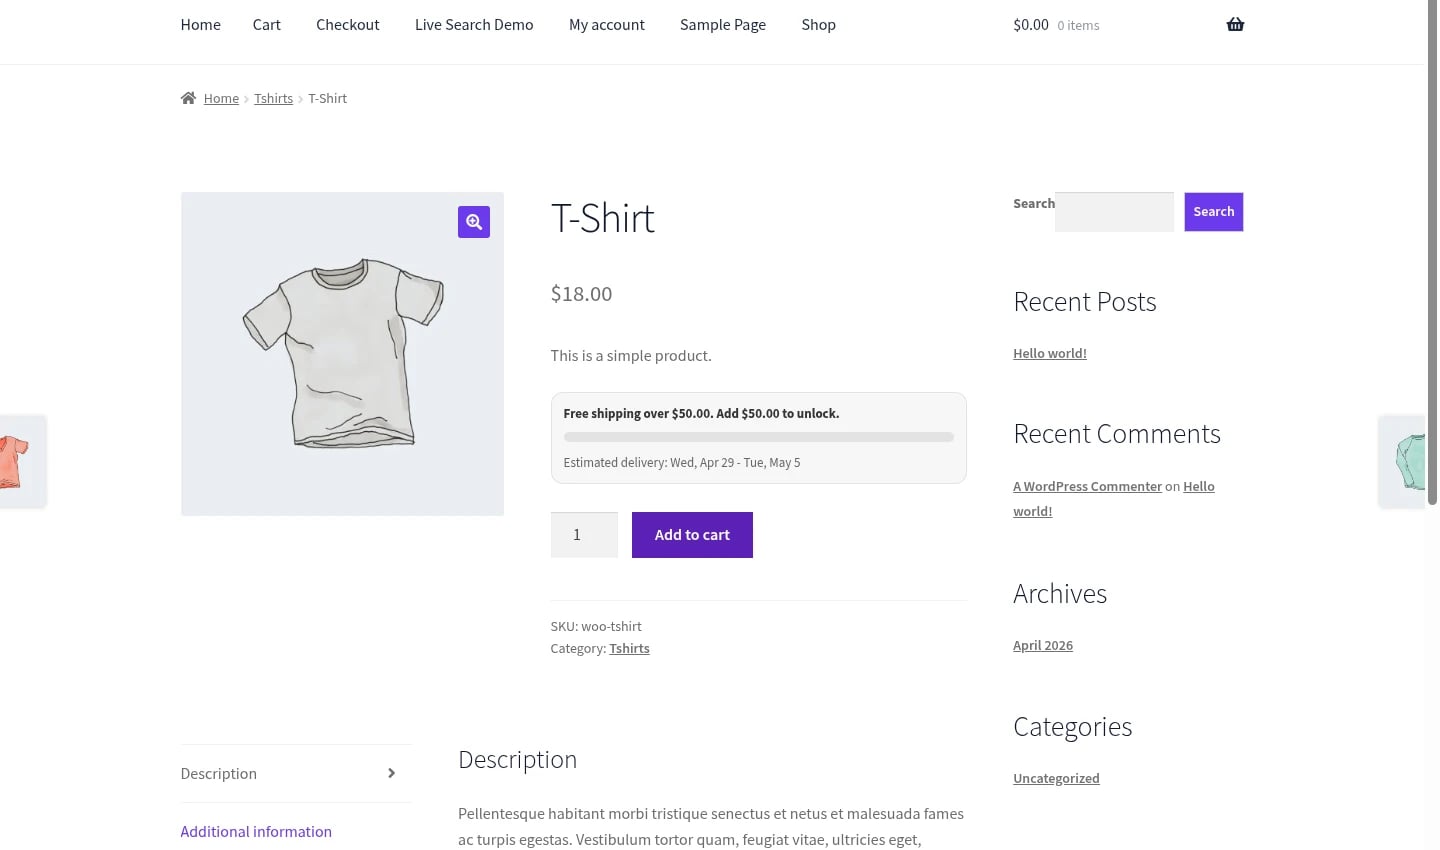This screenshot has width=1440, height=850.
Task: Click the Description tab chevron arrow
Action: pos(391,773)
